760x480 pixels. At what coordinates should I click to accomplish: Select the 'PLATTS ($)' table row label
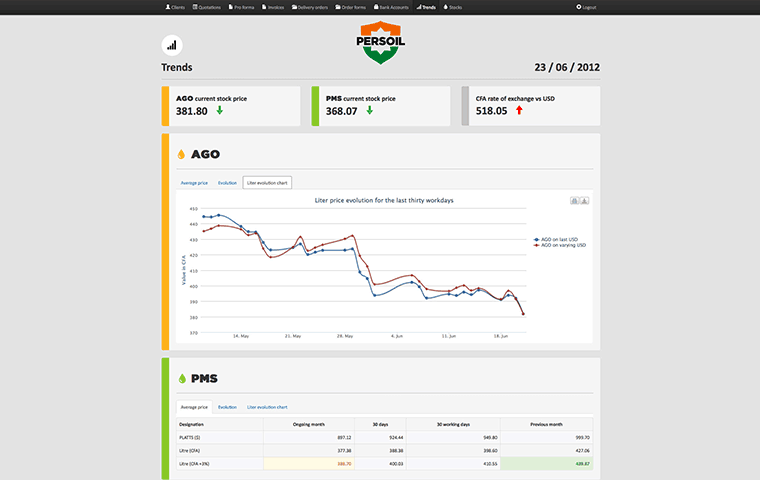(190, 437)
